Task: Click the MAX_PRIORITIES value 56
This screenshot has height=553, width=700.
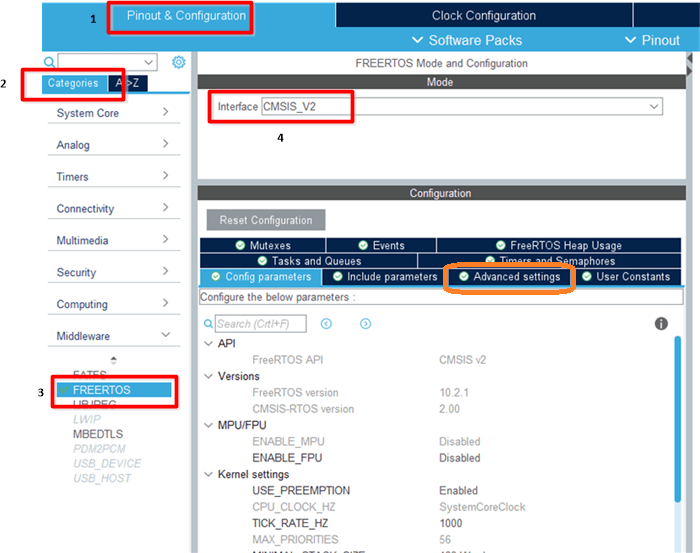Action: (x=445, y=540)
